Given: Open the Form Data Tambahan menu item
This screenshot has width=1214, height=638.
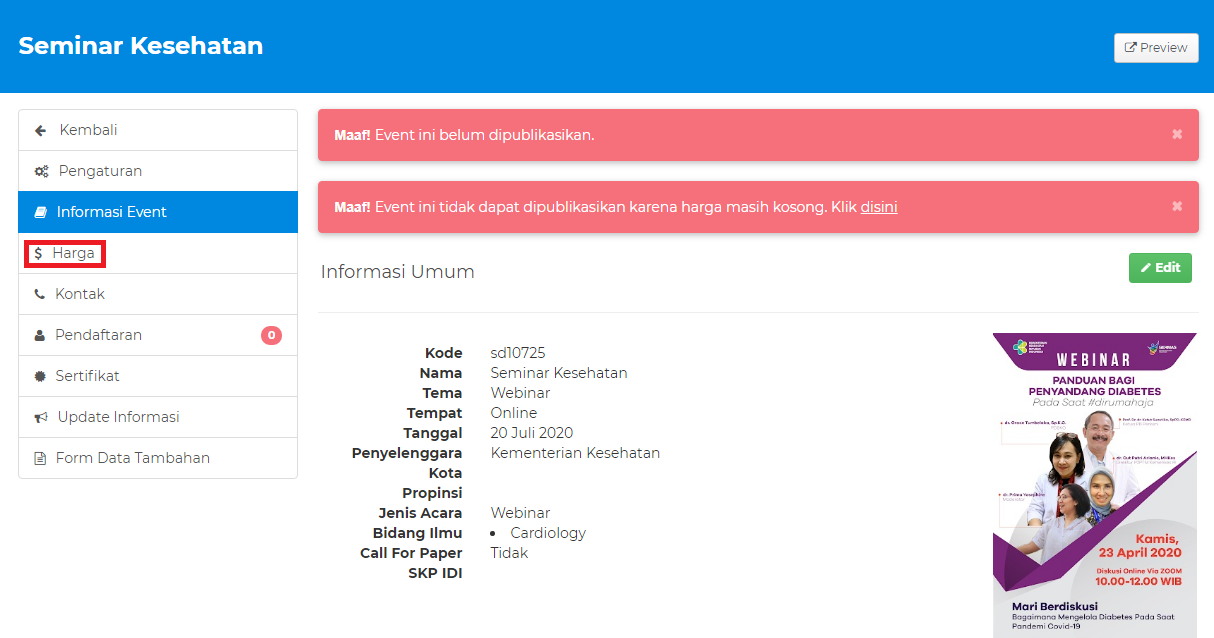Looking at the screenshot, I should point(132,458).
